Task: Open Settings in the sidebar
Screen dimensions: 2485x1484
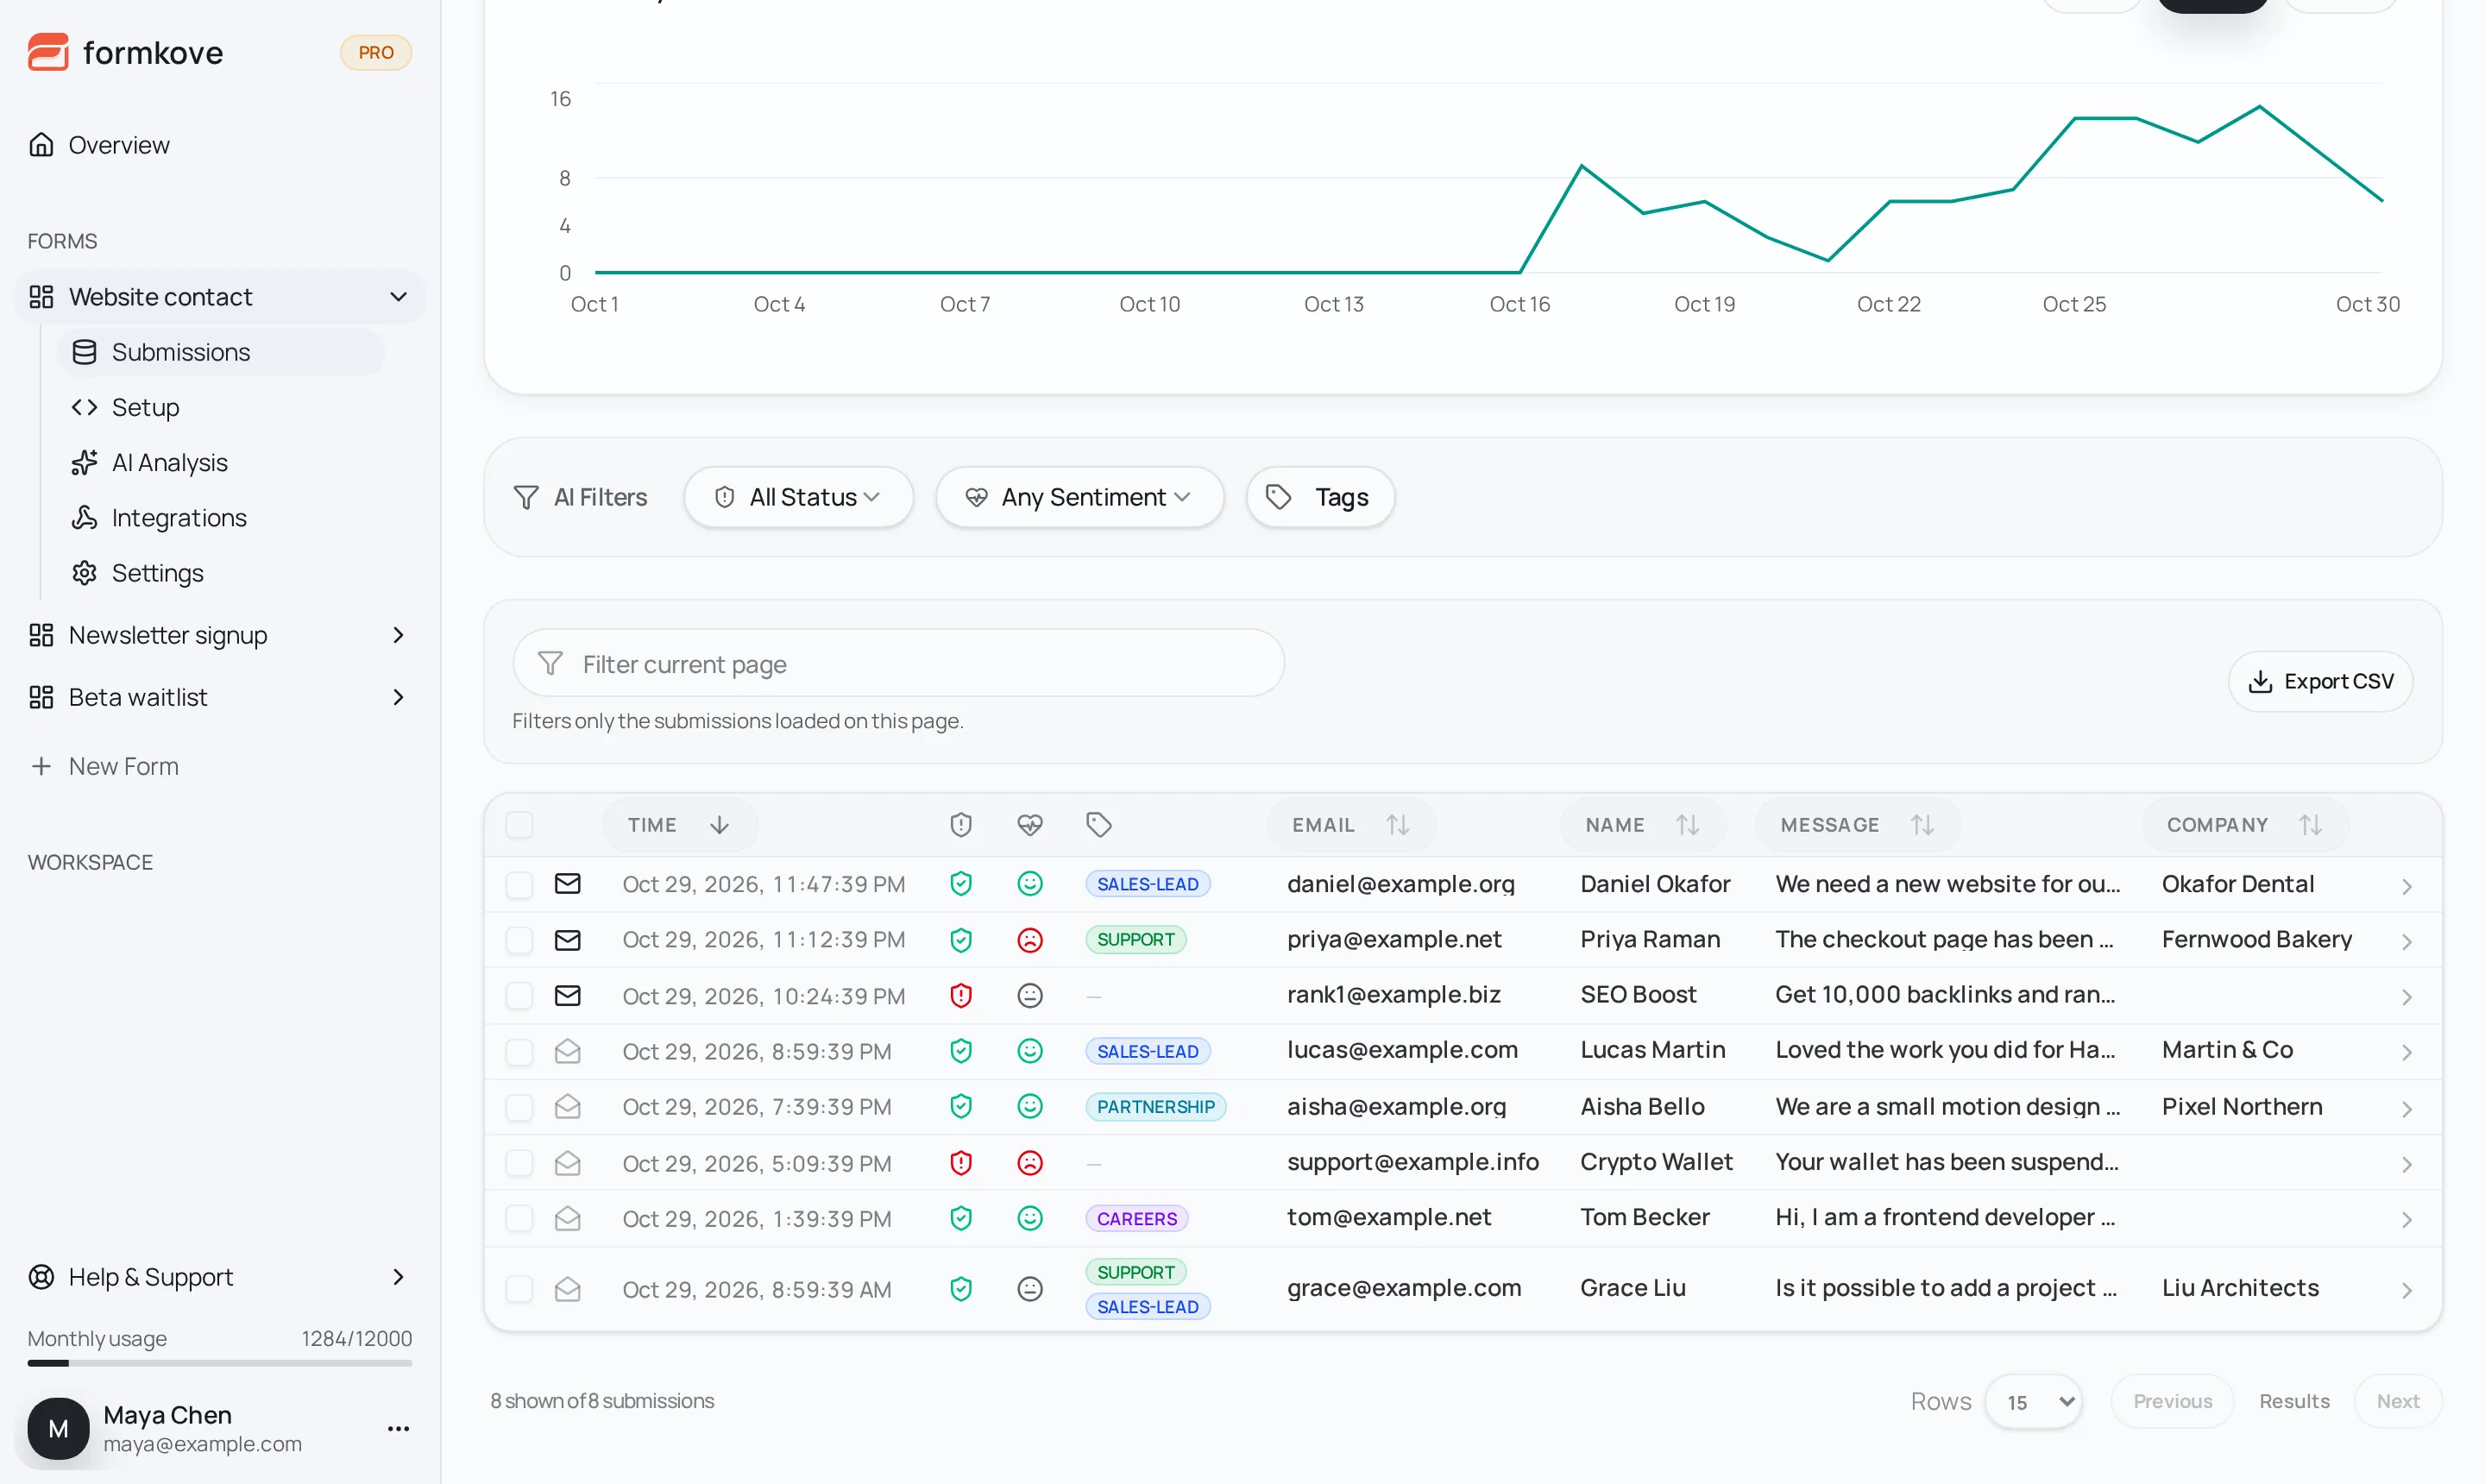Action: click(x=220, y=573)
